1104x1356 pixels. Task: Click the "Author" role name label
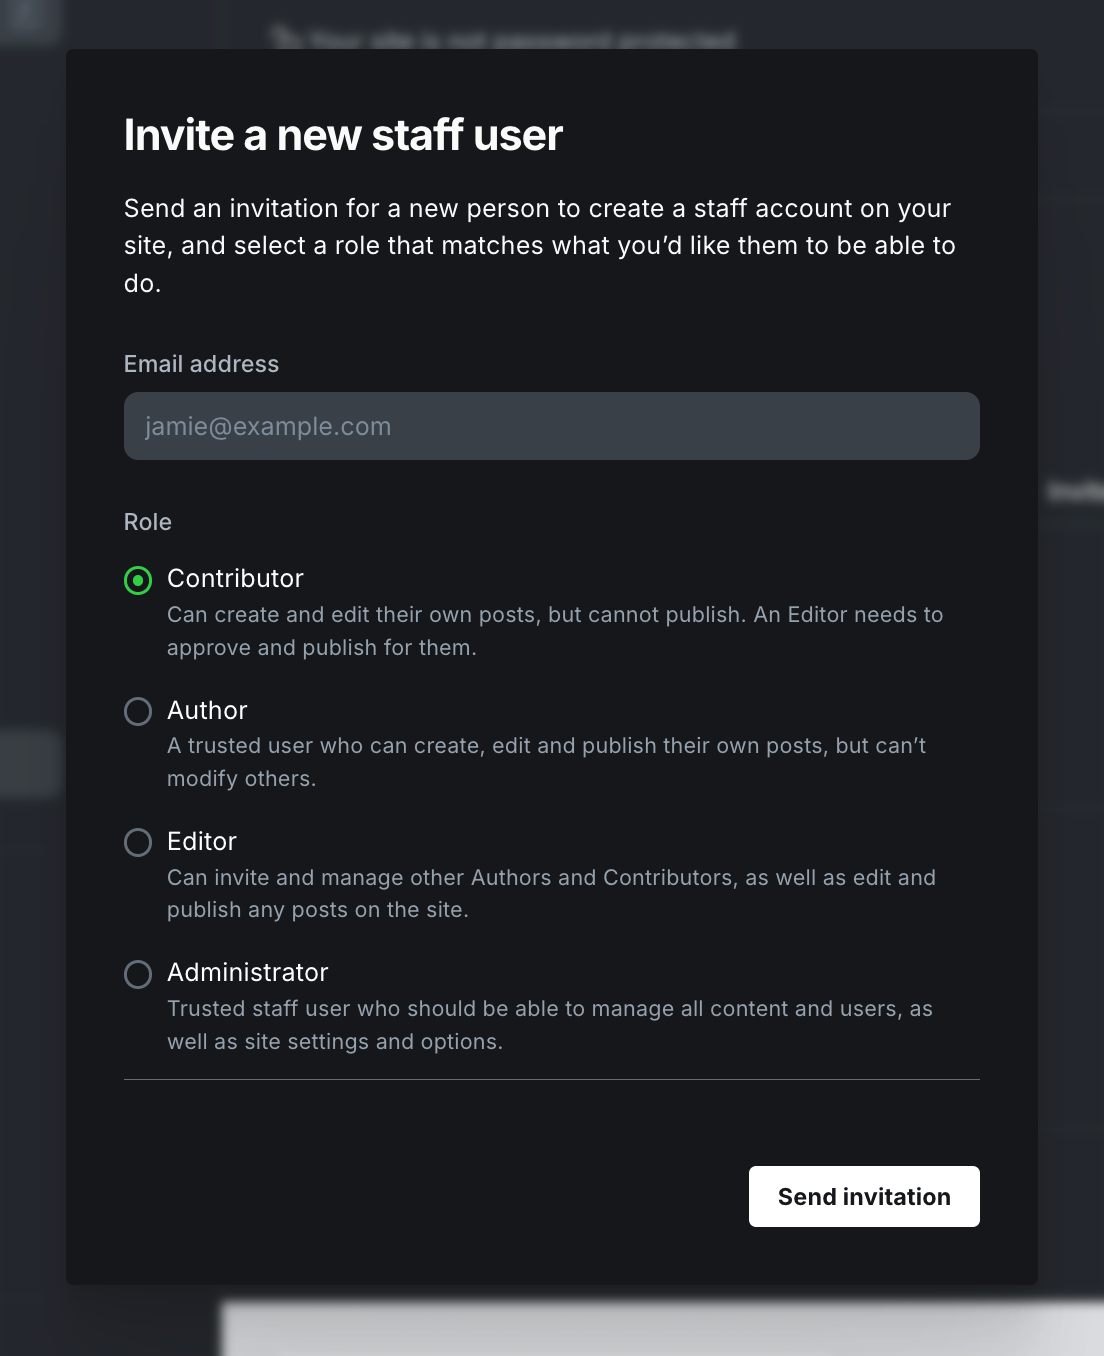tap(207, 710)
